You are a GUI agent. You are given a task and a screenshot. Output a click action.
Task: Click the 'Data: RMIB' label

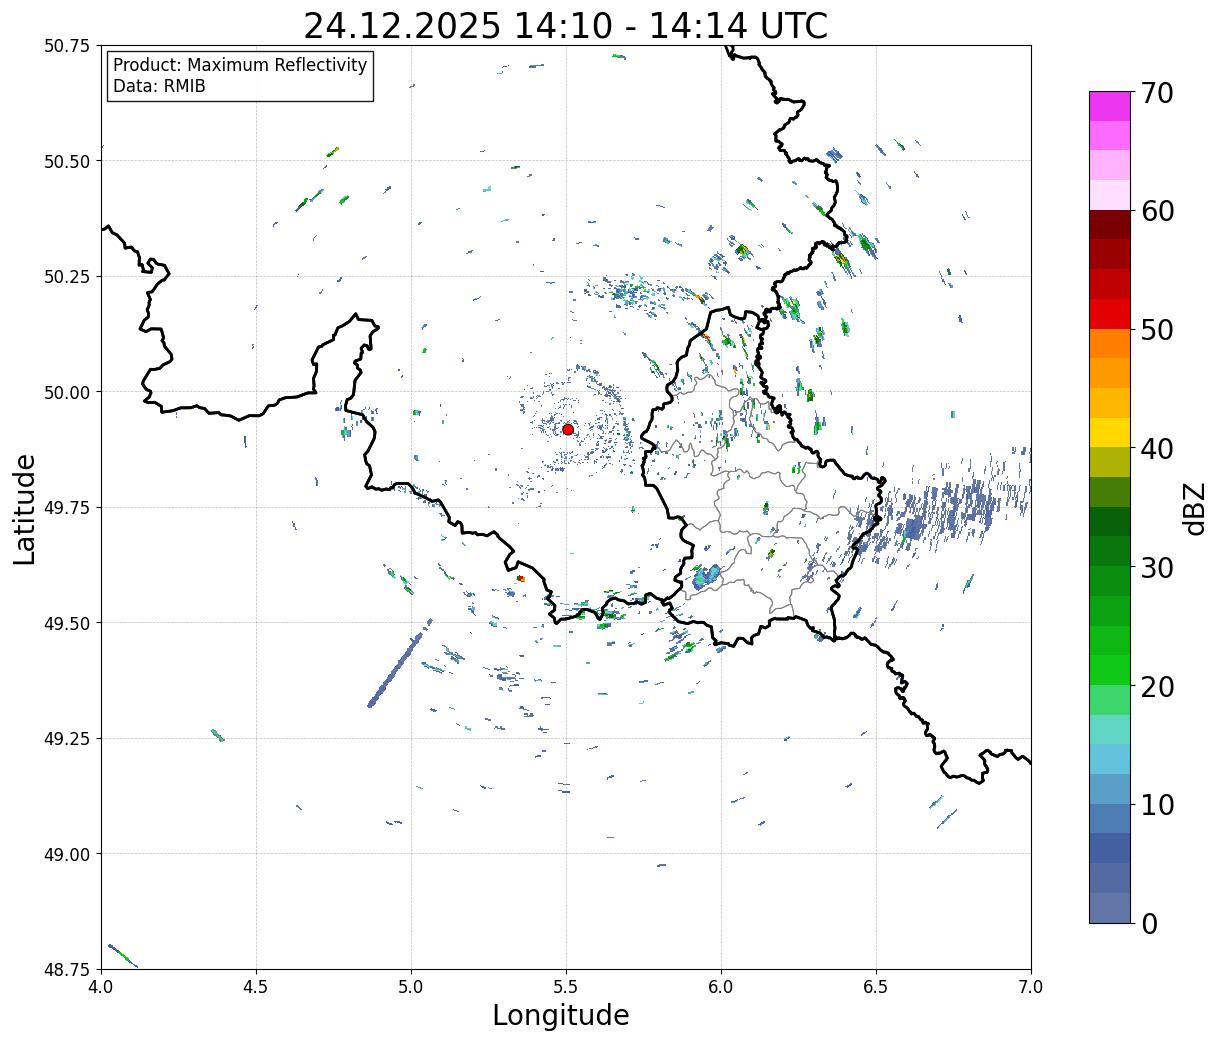point(159,87)
